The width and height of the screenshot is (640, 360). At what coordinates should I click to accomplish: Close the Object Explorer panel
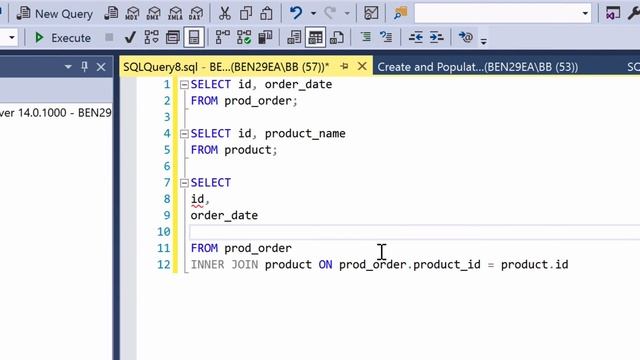point(101,67)
